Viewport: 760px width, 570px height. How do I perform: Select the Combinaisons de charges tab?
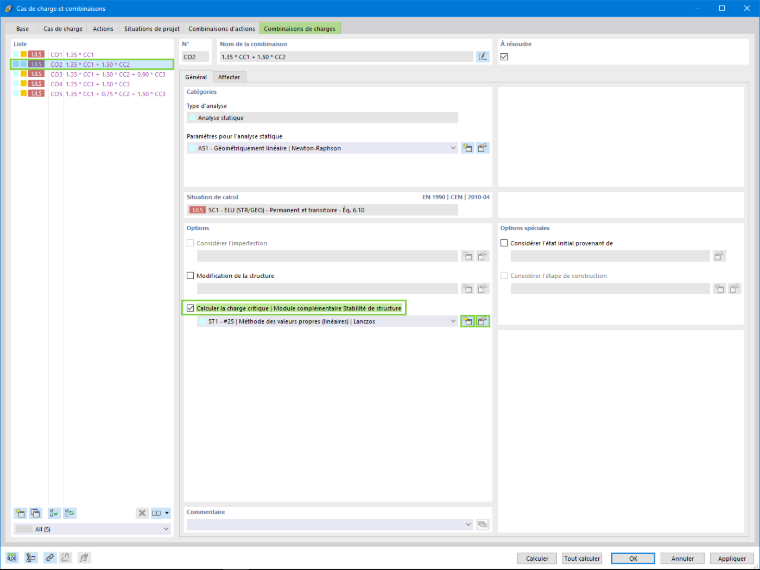300,29
